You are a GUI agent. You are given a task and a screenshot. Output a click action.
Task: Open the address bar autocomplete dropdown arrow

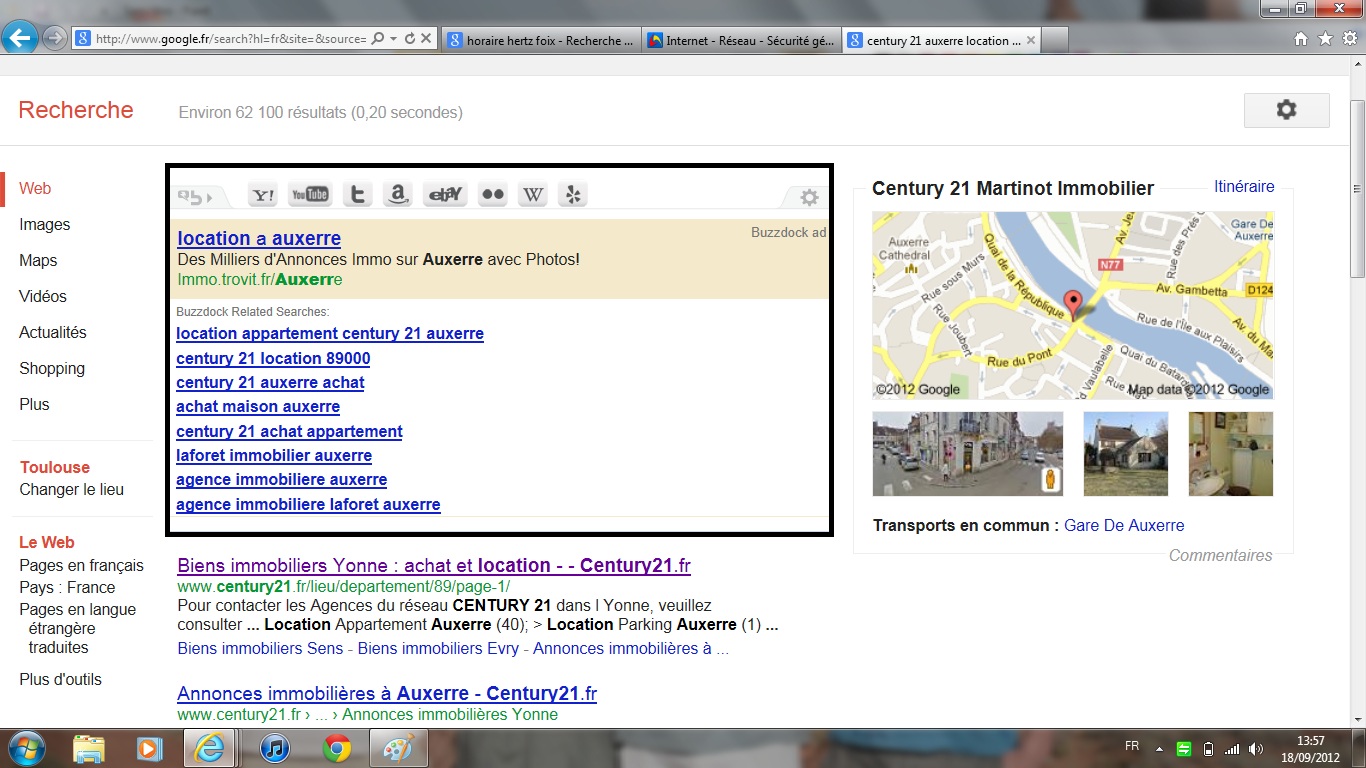[x=394, y=39]
